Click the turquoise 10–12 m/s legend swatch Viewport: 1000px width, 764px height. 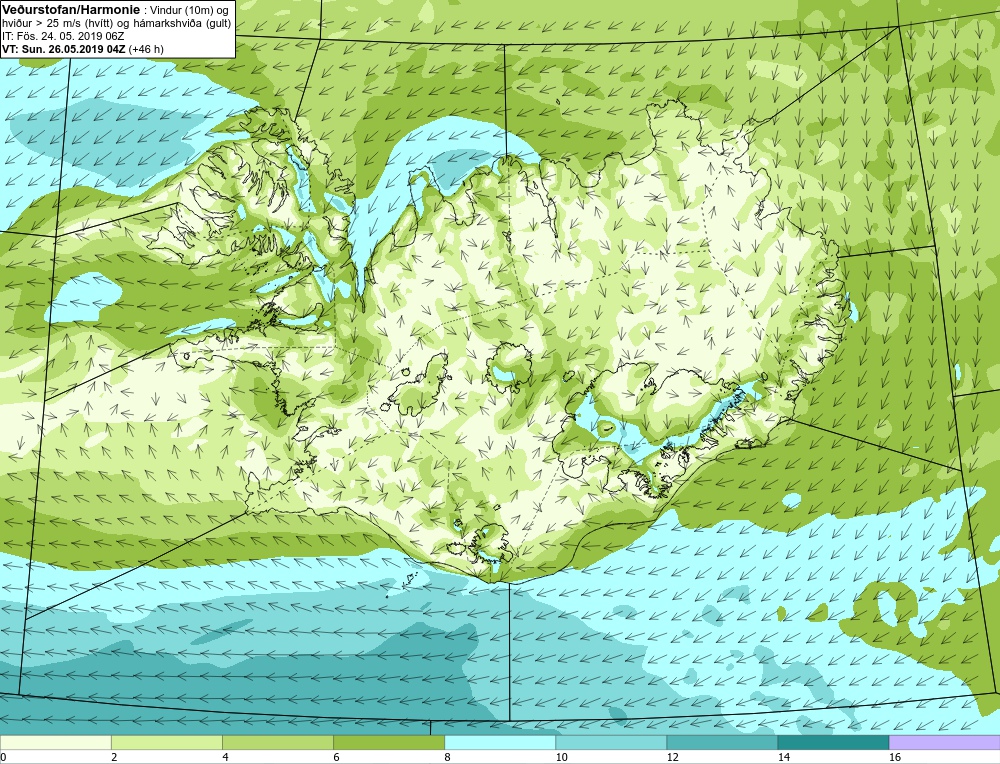tap(610, 742)
